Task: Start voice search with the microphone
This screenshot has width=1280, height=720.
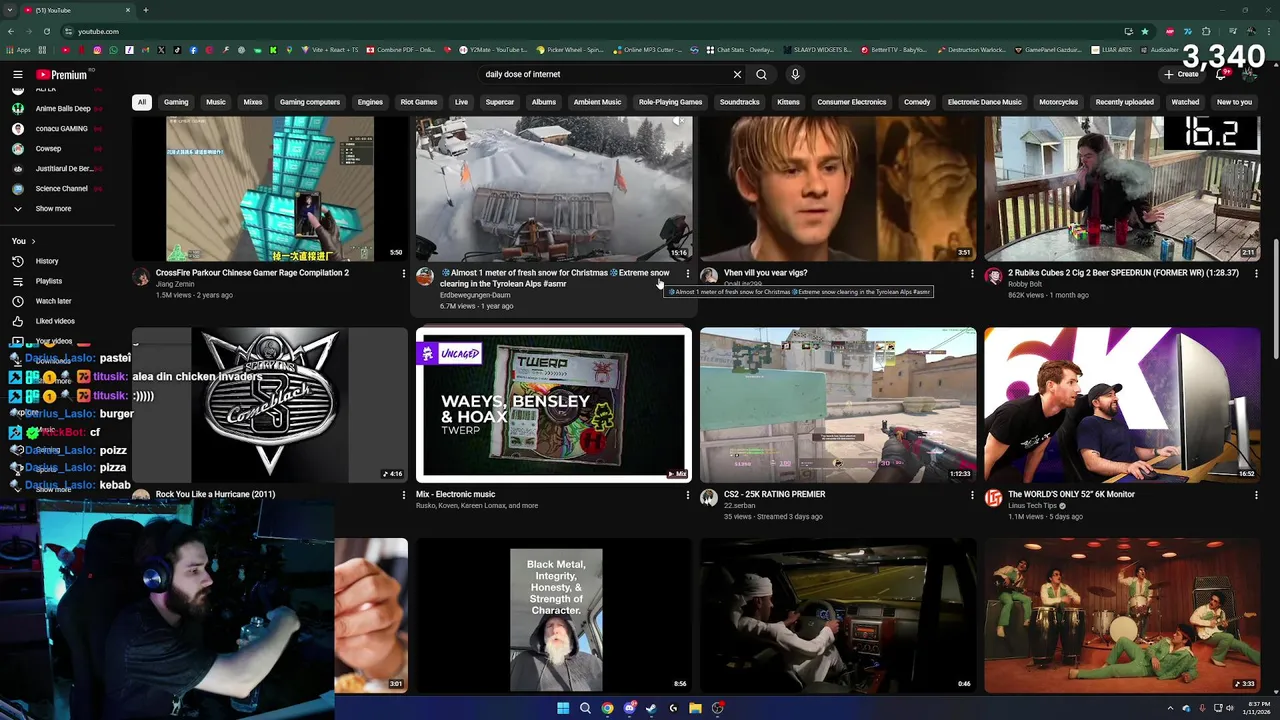Action: tap(795, 74)
